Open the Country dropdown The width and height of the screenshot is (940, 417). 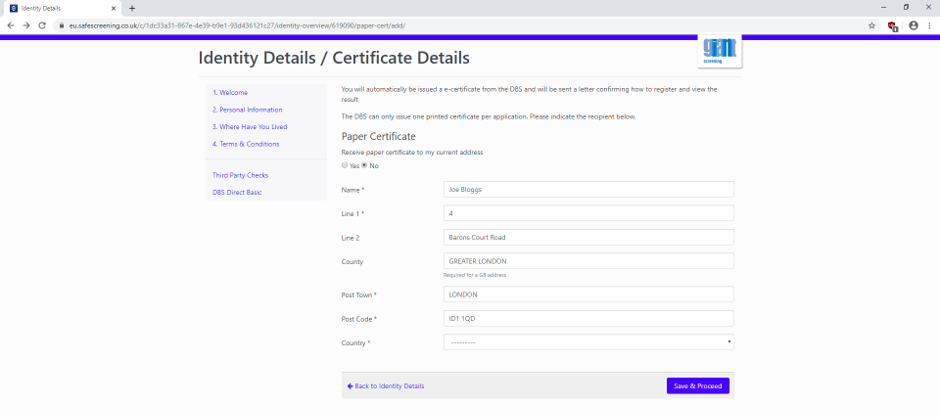click(589, 342)
